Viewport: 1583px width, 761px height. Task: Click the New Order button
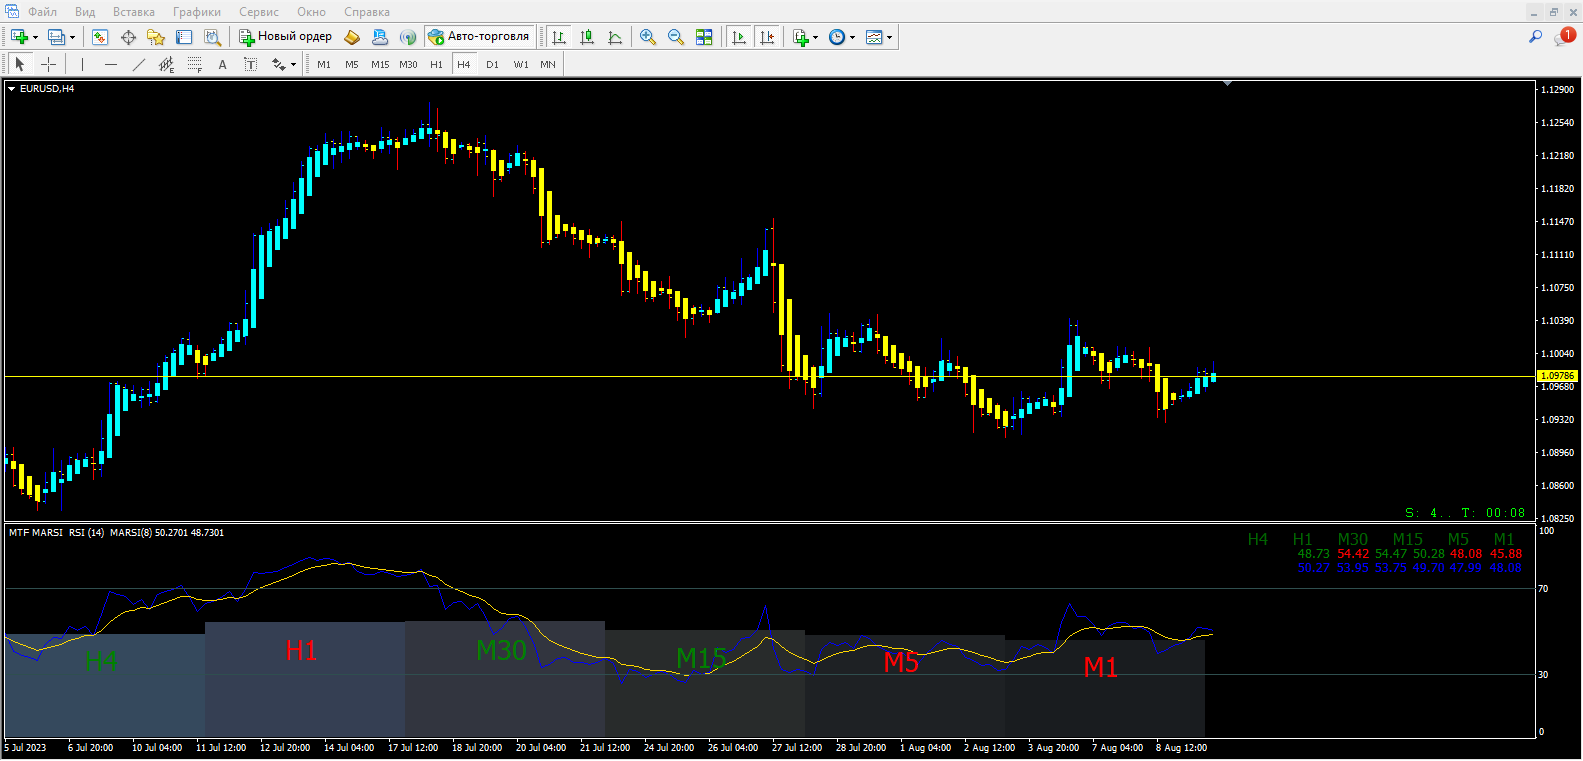coord(286,37)
